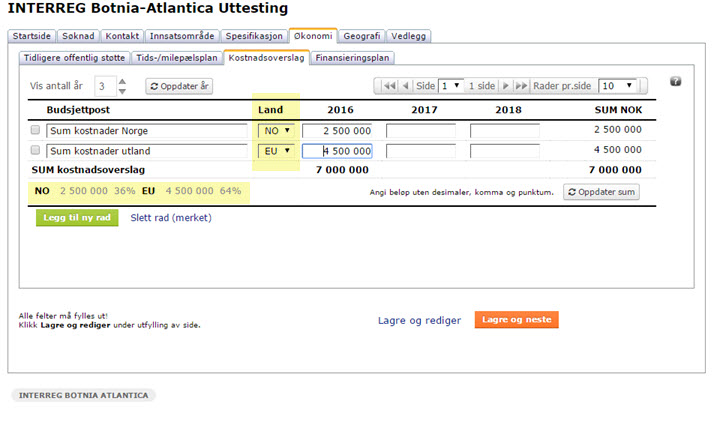Click Lagre og rediger link
717x422 pixels.
coord(419,320)
